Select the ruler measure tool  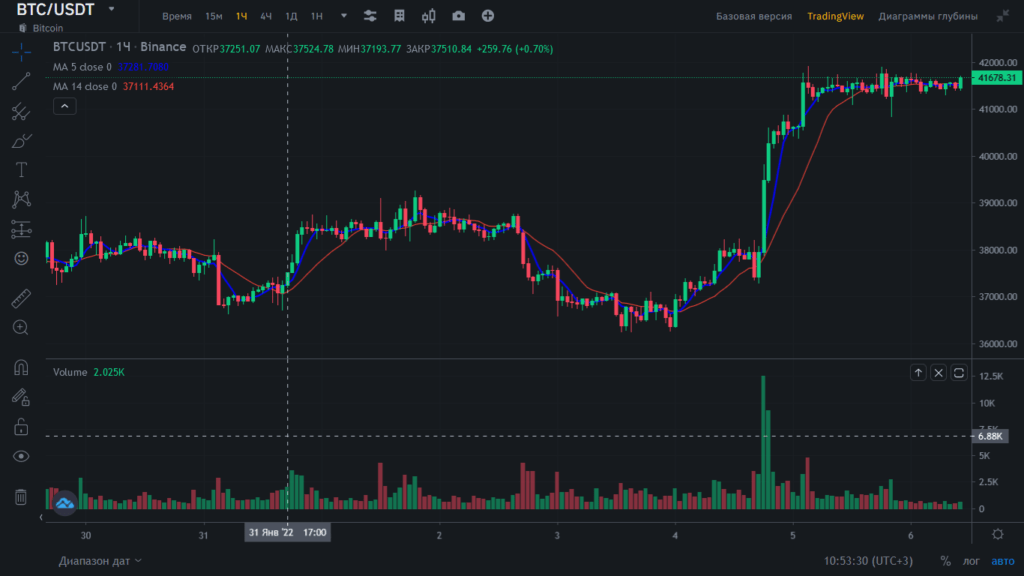(21, 298)
